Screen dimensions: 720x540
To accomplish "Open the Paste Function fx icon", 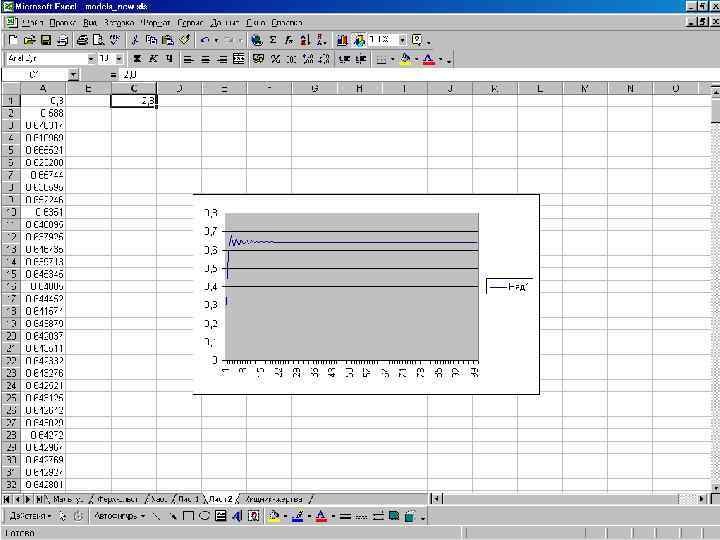I will pos(289,40).
